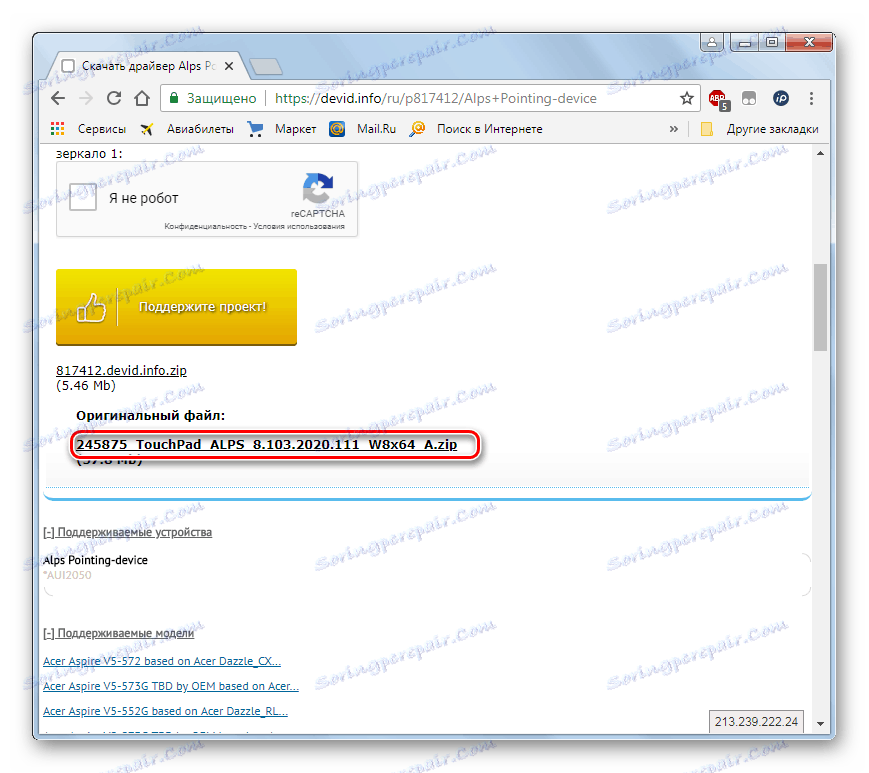Click the scroll up arrow
869x773 pixels.
pyautogui.click(x=820, y=153)
